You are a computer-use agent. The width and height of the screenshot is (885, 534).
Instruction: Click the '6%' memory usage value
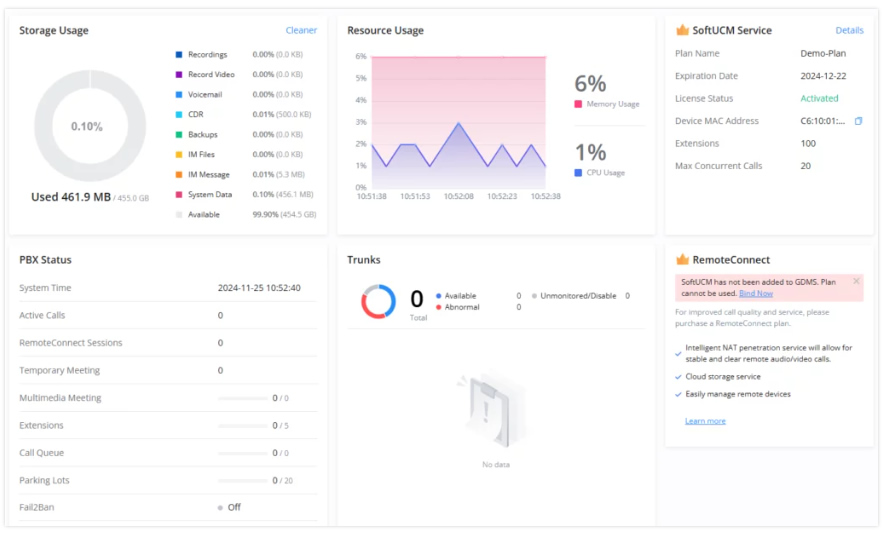click(x=590, y=84)
